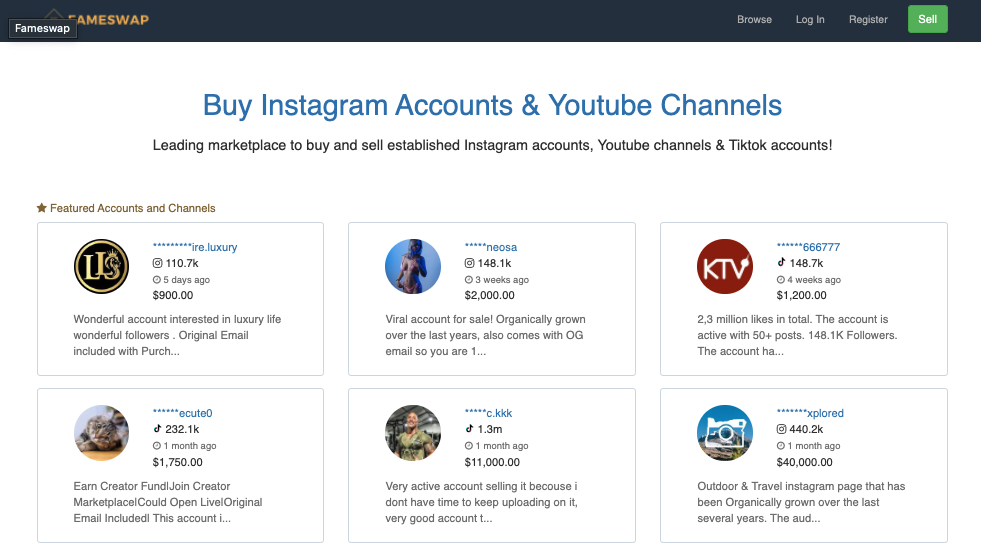Image resolution: width=981 pixels, height=552 pixels.
Task: Open the Browse menu item
Action: pos(754,19)
